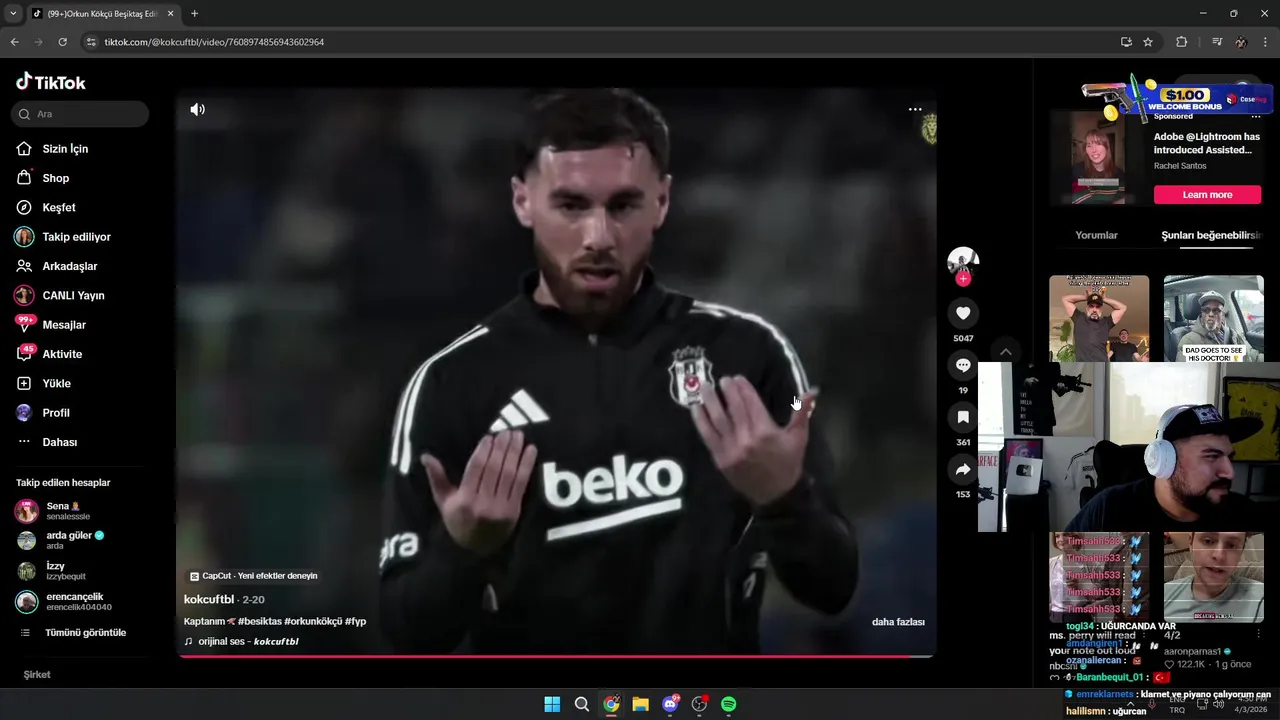Click Learn more on Lightroom ad
This screenshot has height=720, width=1280.
pos(1207,195)
